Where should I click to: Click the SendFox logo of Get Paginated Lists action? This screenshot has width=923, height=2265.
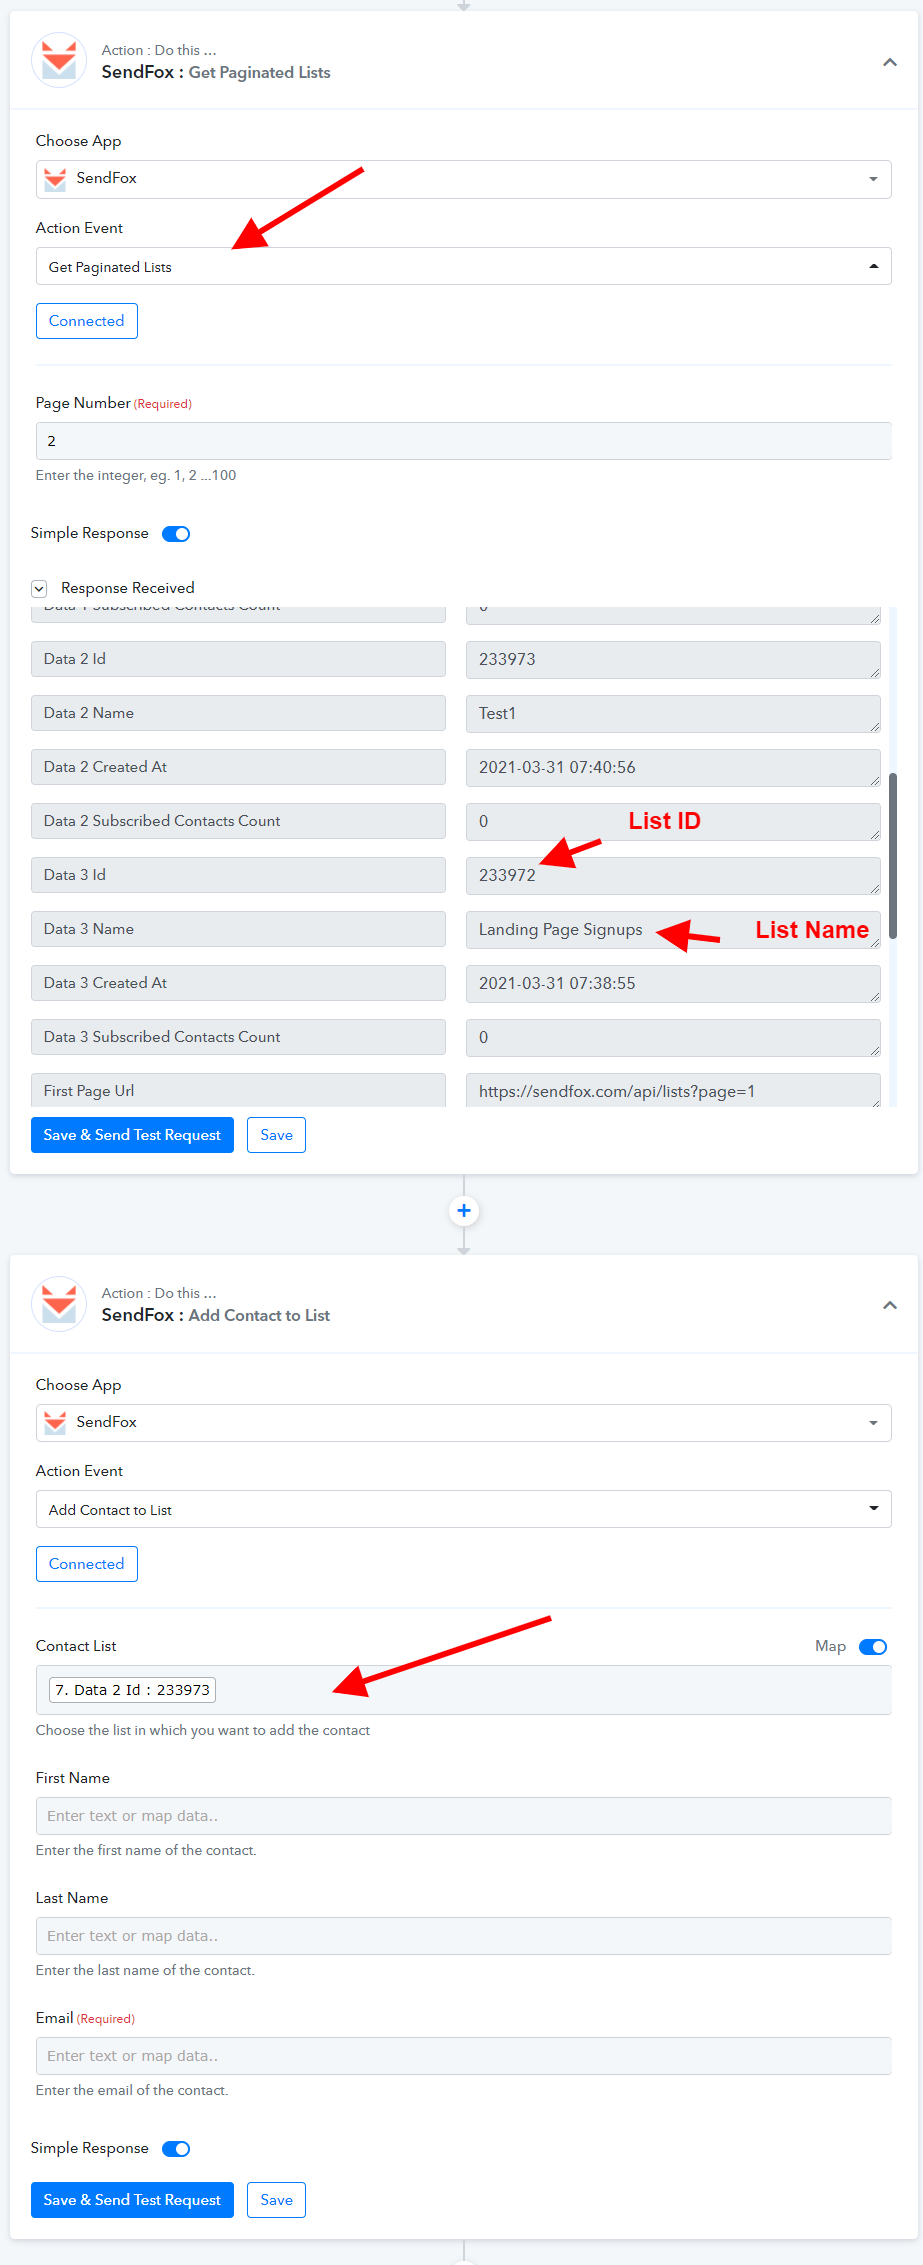59,60
